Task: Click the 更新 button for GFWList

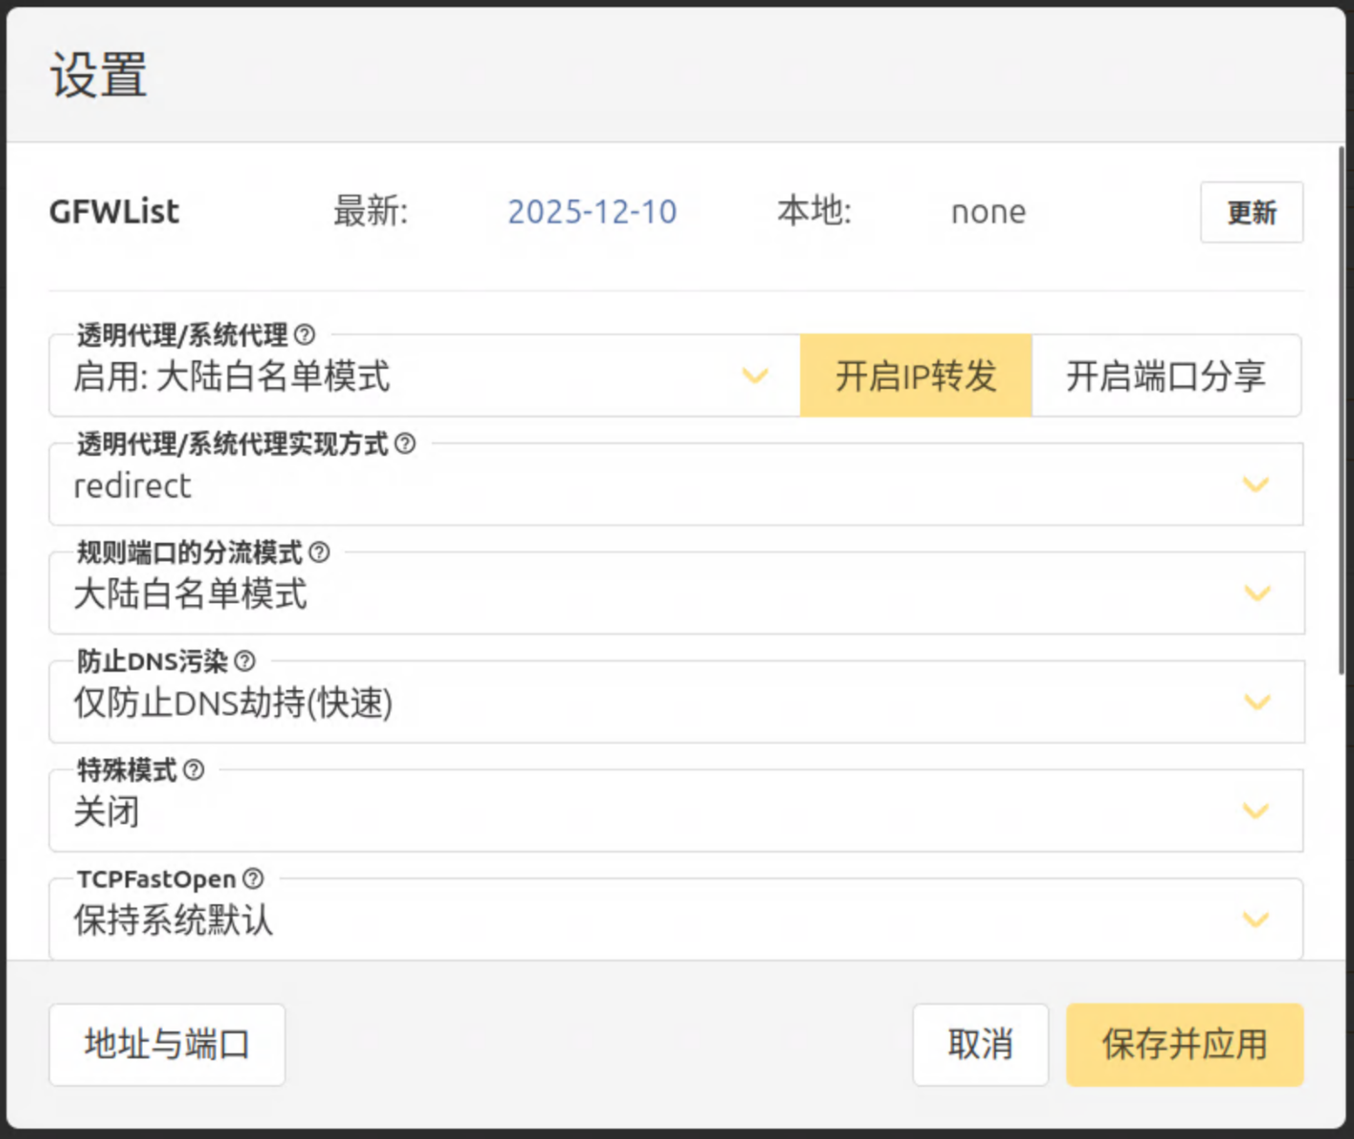Action: click(x=1252, y=212)
